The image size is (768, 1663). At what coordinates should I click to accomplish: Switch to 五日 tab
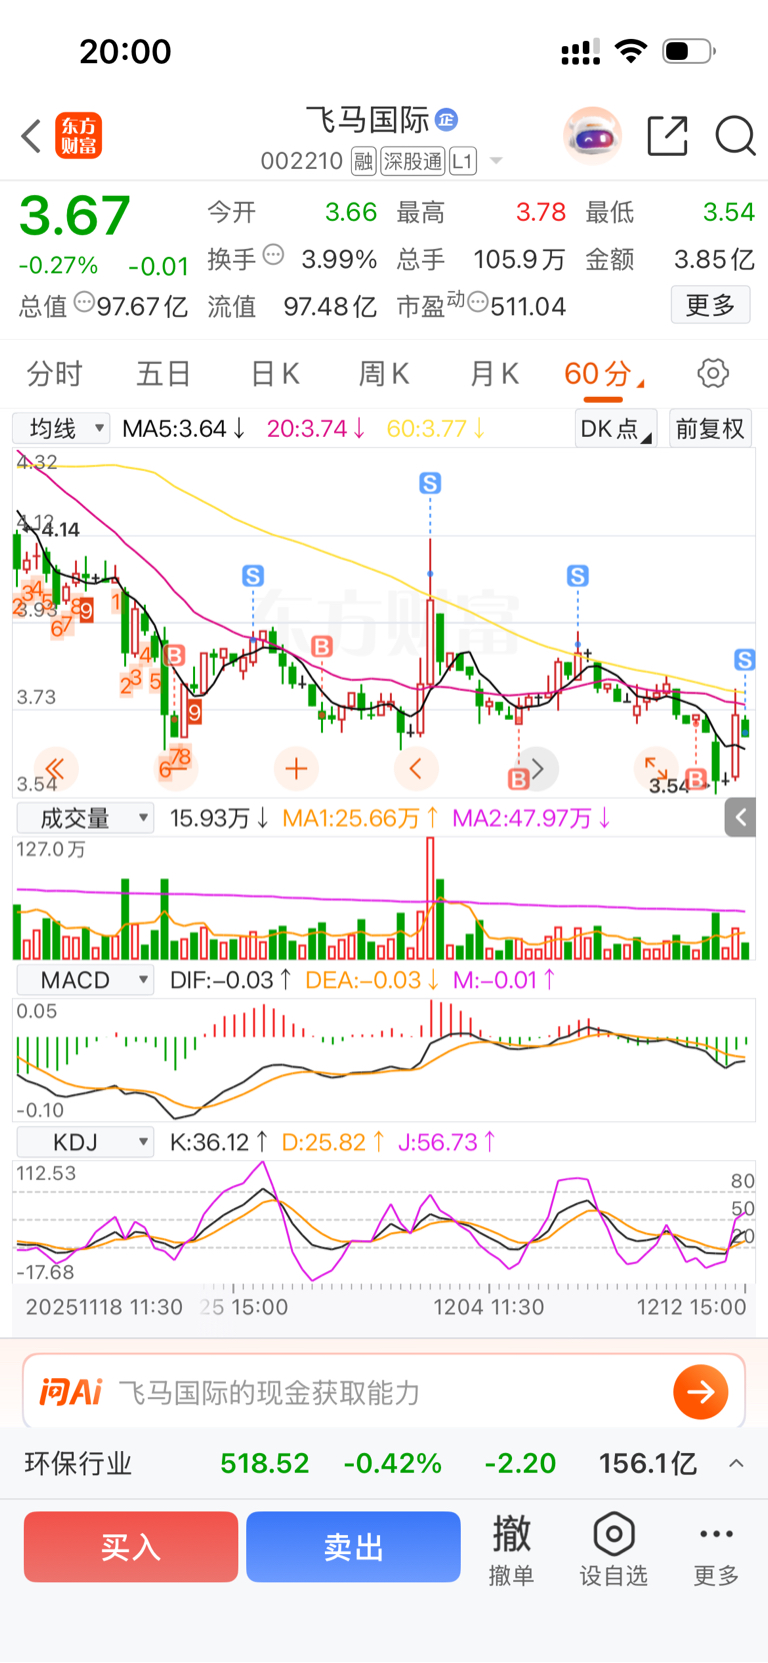(x=163, y=374)
